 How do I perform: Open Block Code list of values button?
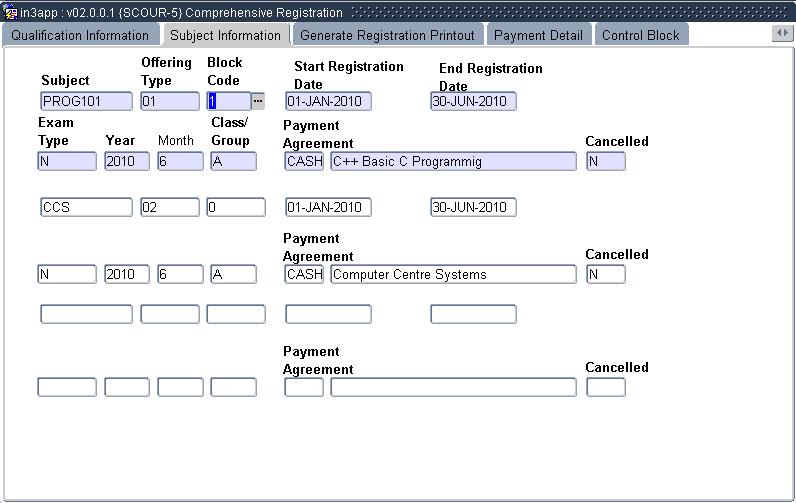[x=258, y=101]
